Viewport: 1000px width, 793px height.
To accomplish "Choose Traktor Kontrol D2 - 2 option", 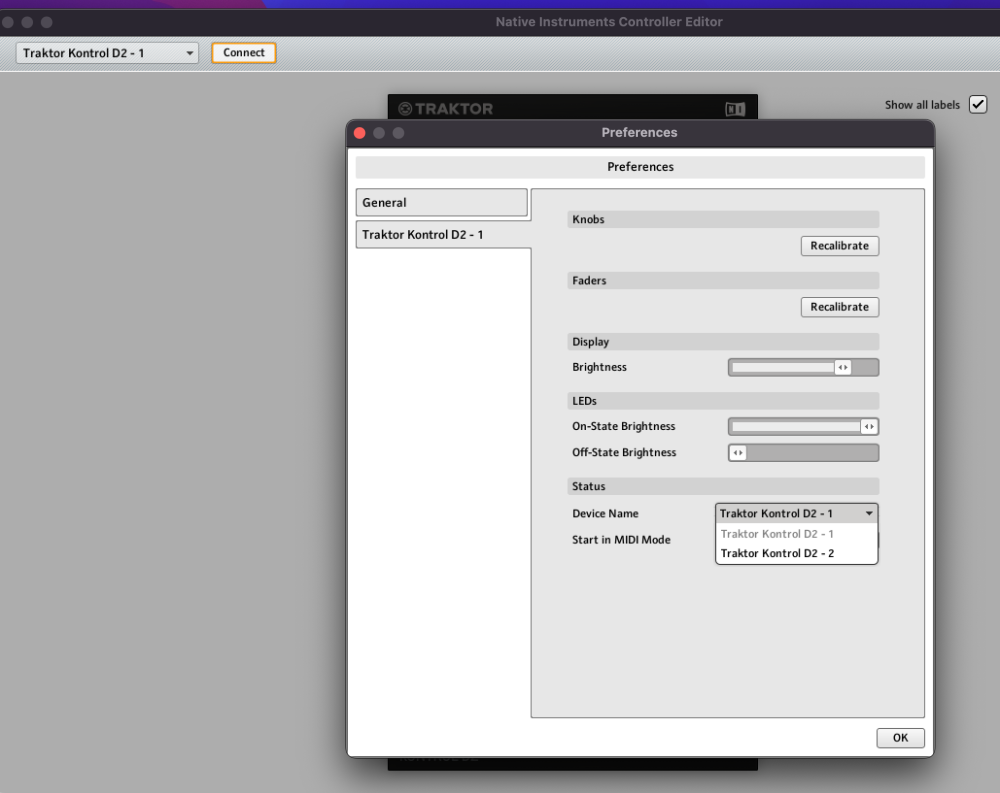I will [797, 553].
